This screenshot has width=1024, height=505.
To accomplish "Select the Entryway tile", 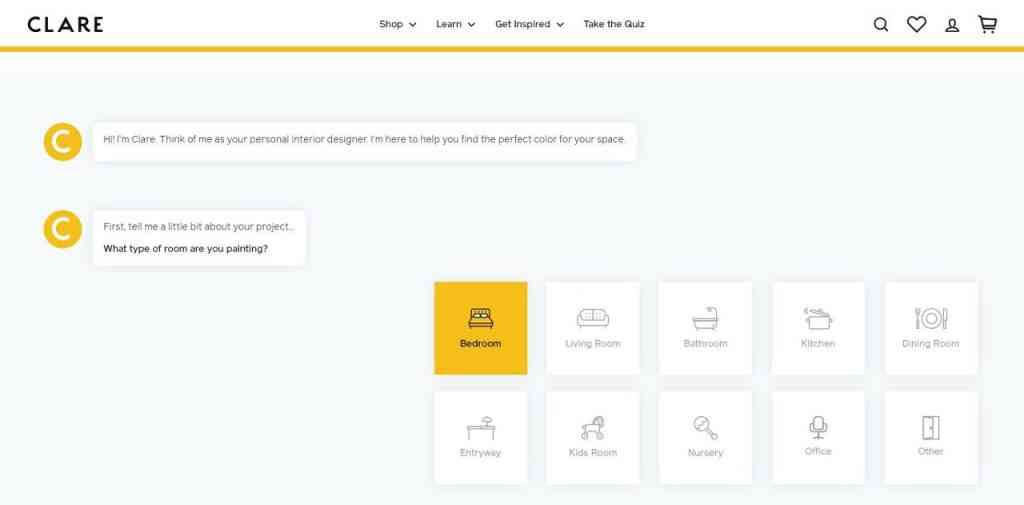I will (x=481, y=437).
